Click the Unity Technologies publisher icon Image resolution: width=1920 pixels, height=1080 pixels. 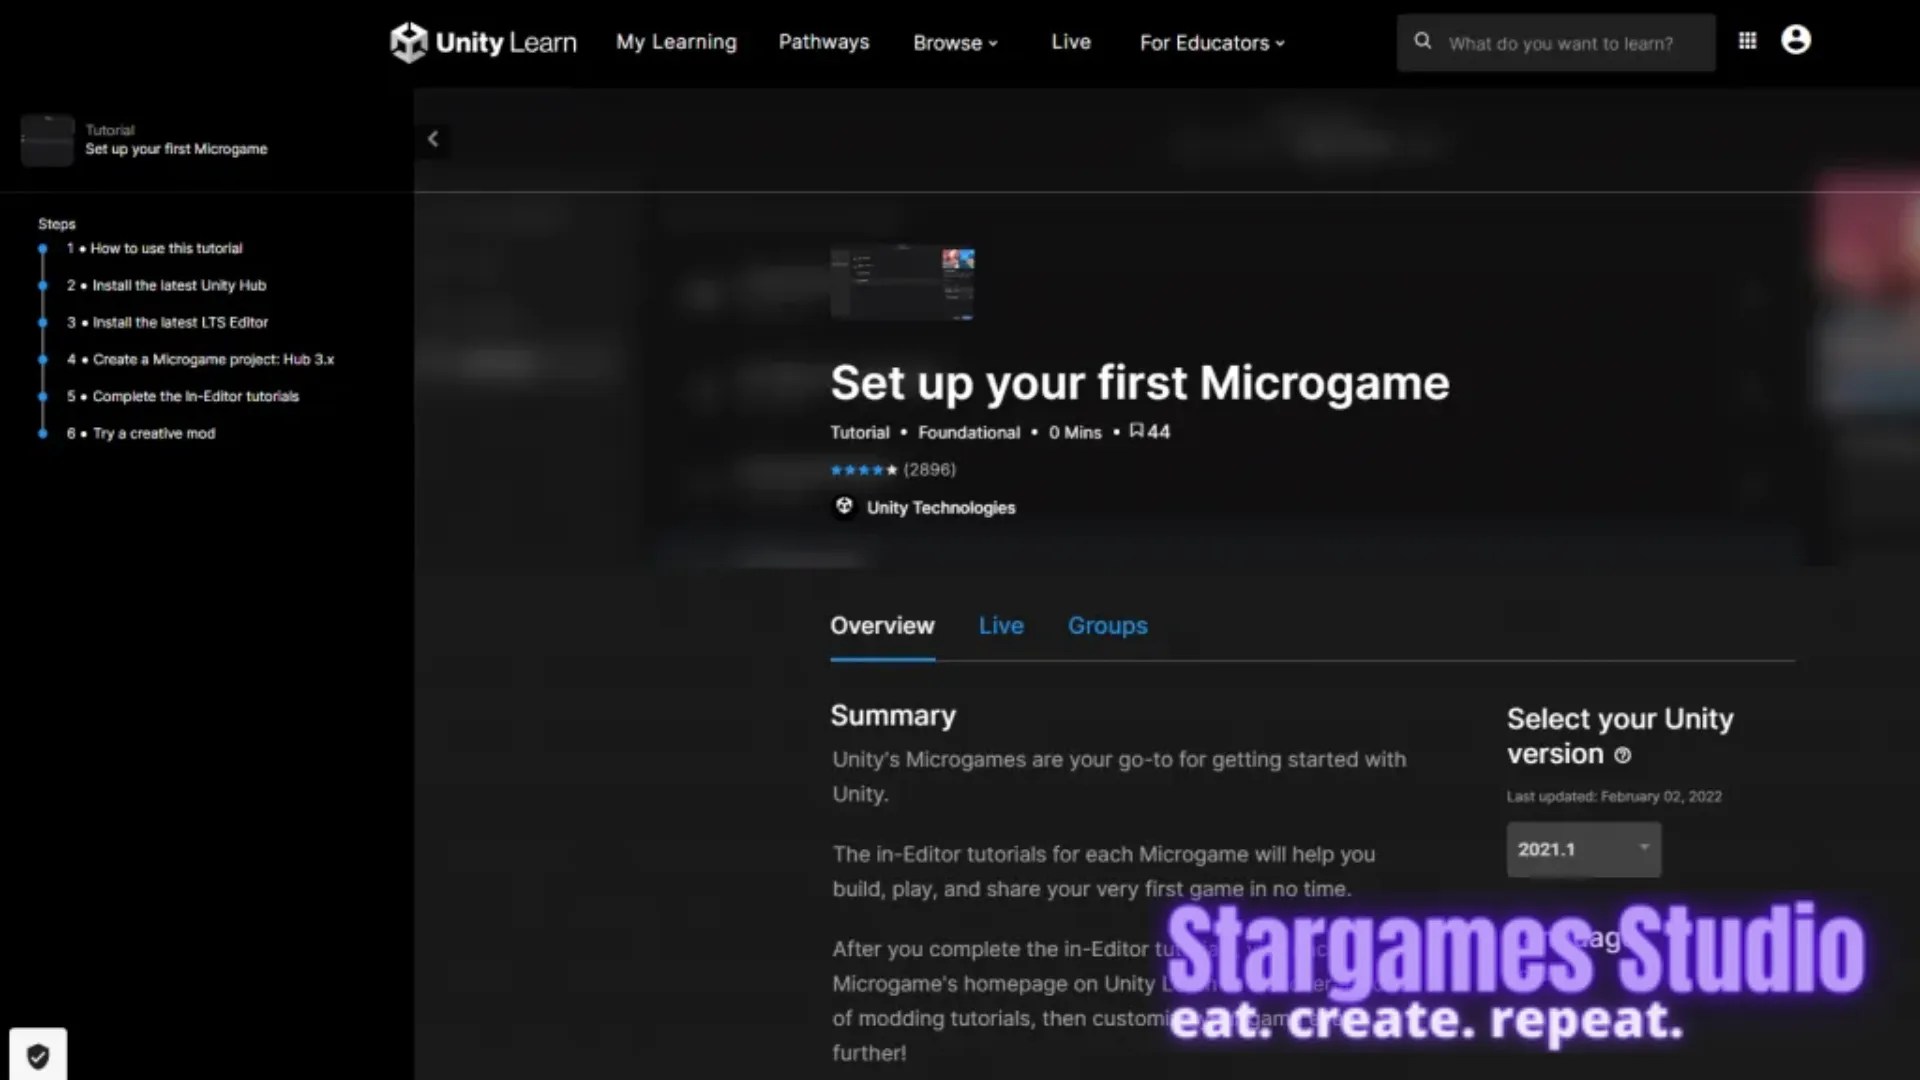[x=843, y=506]
